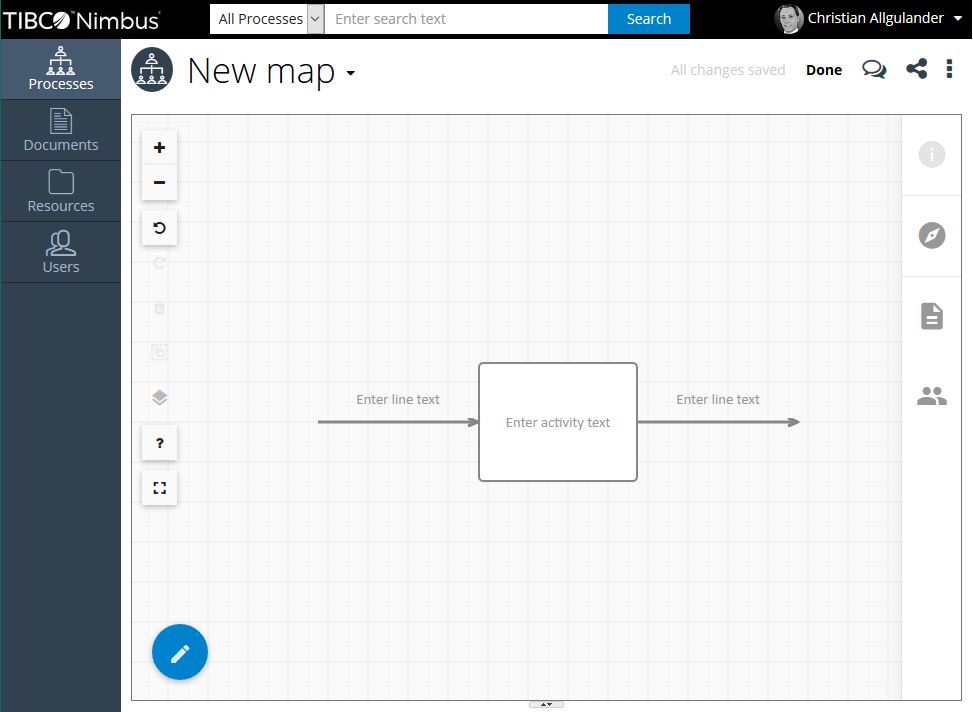Select the incoming arrow line into activity
The height and width of the screenshot is (712, 973).
coord(398,422)
